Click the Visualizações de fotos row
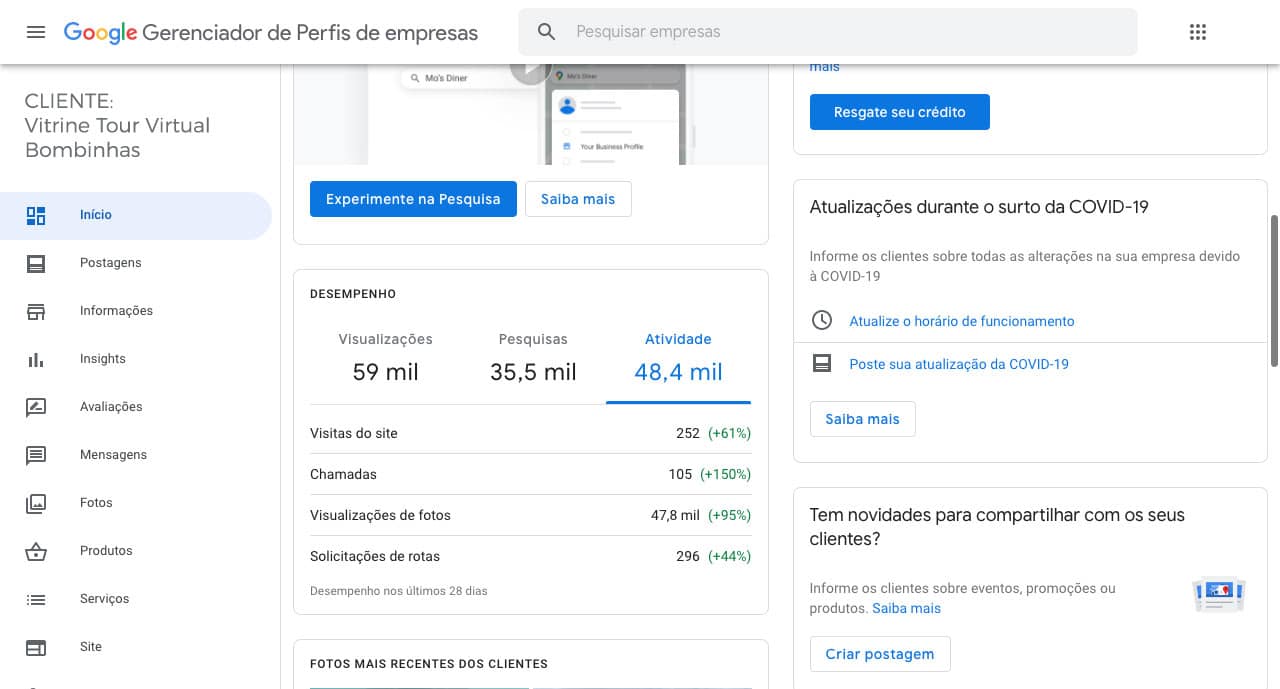 tap(531, 515)
